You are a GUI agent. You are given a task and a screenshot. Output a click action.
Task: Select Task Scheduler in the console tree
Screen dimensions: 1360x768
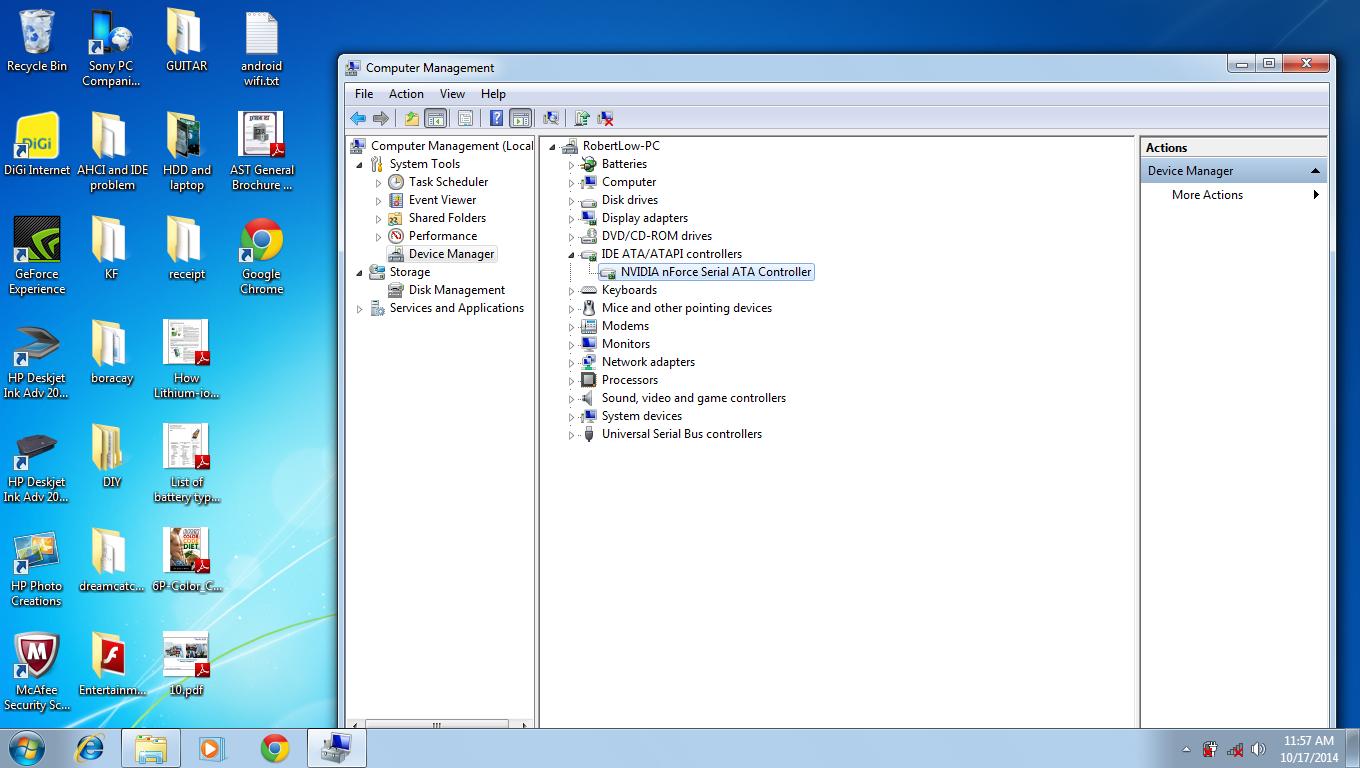pos(448,182)
